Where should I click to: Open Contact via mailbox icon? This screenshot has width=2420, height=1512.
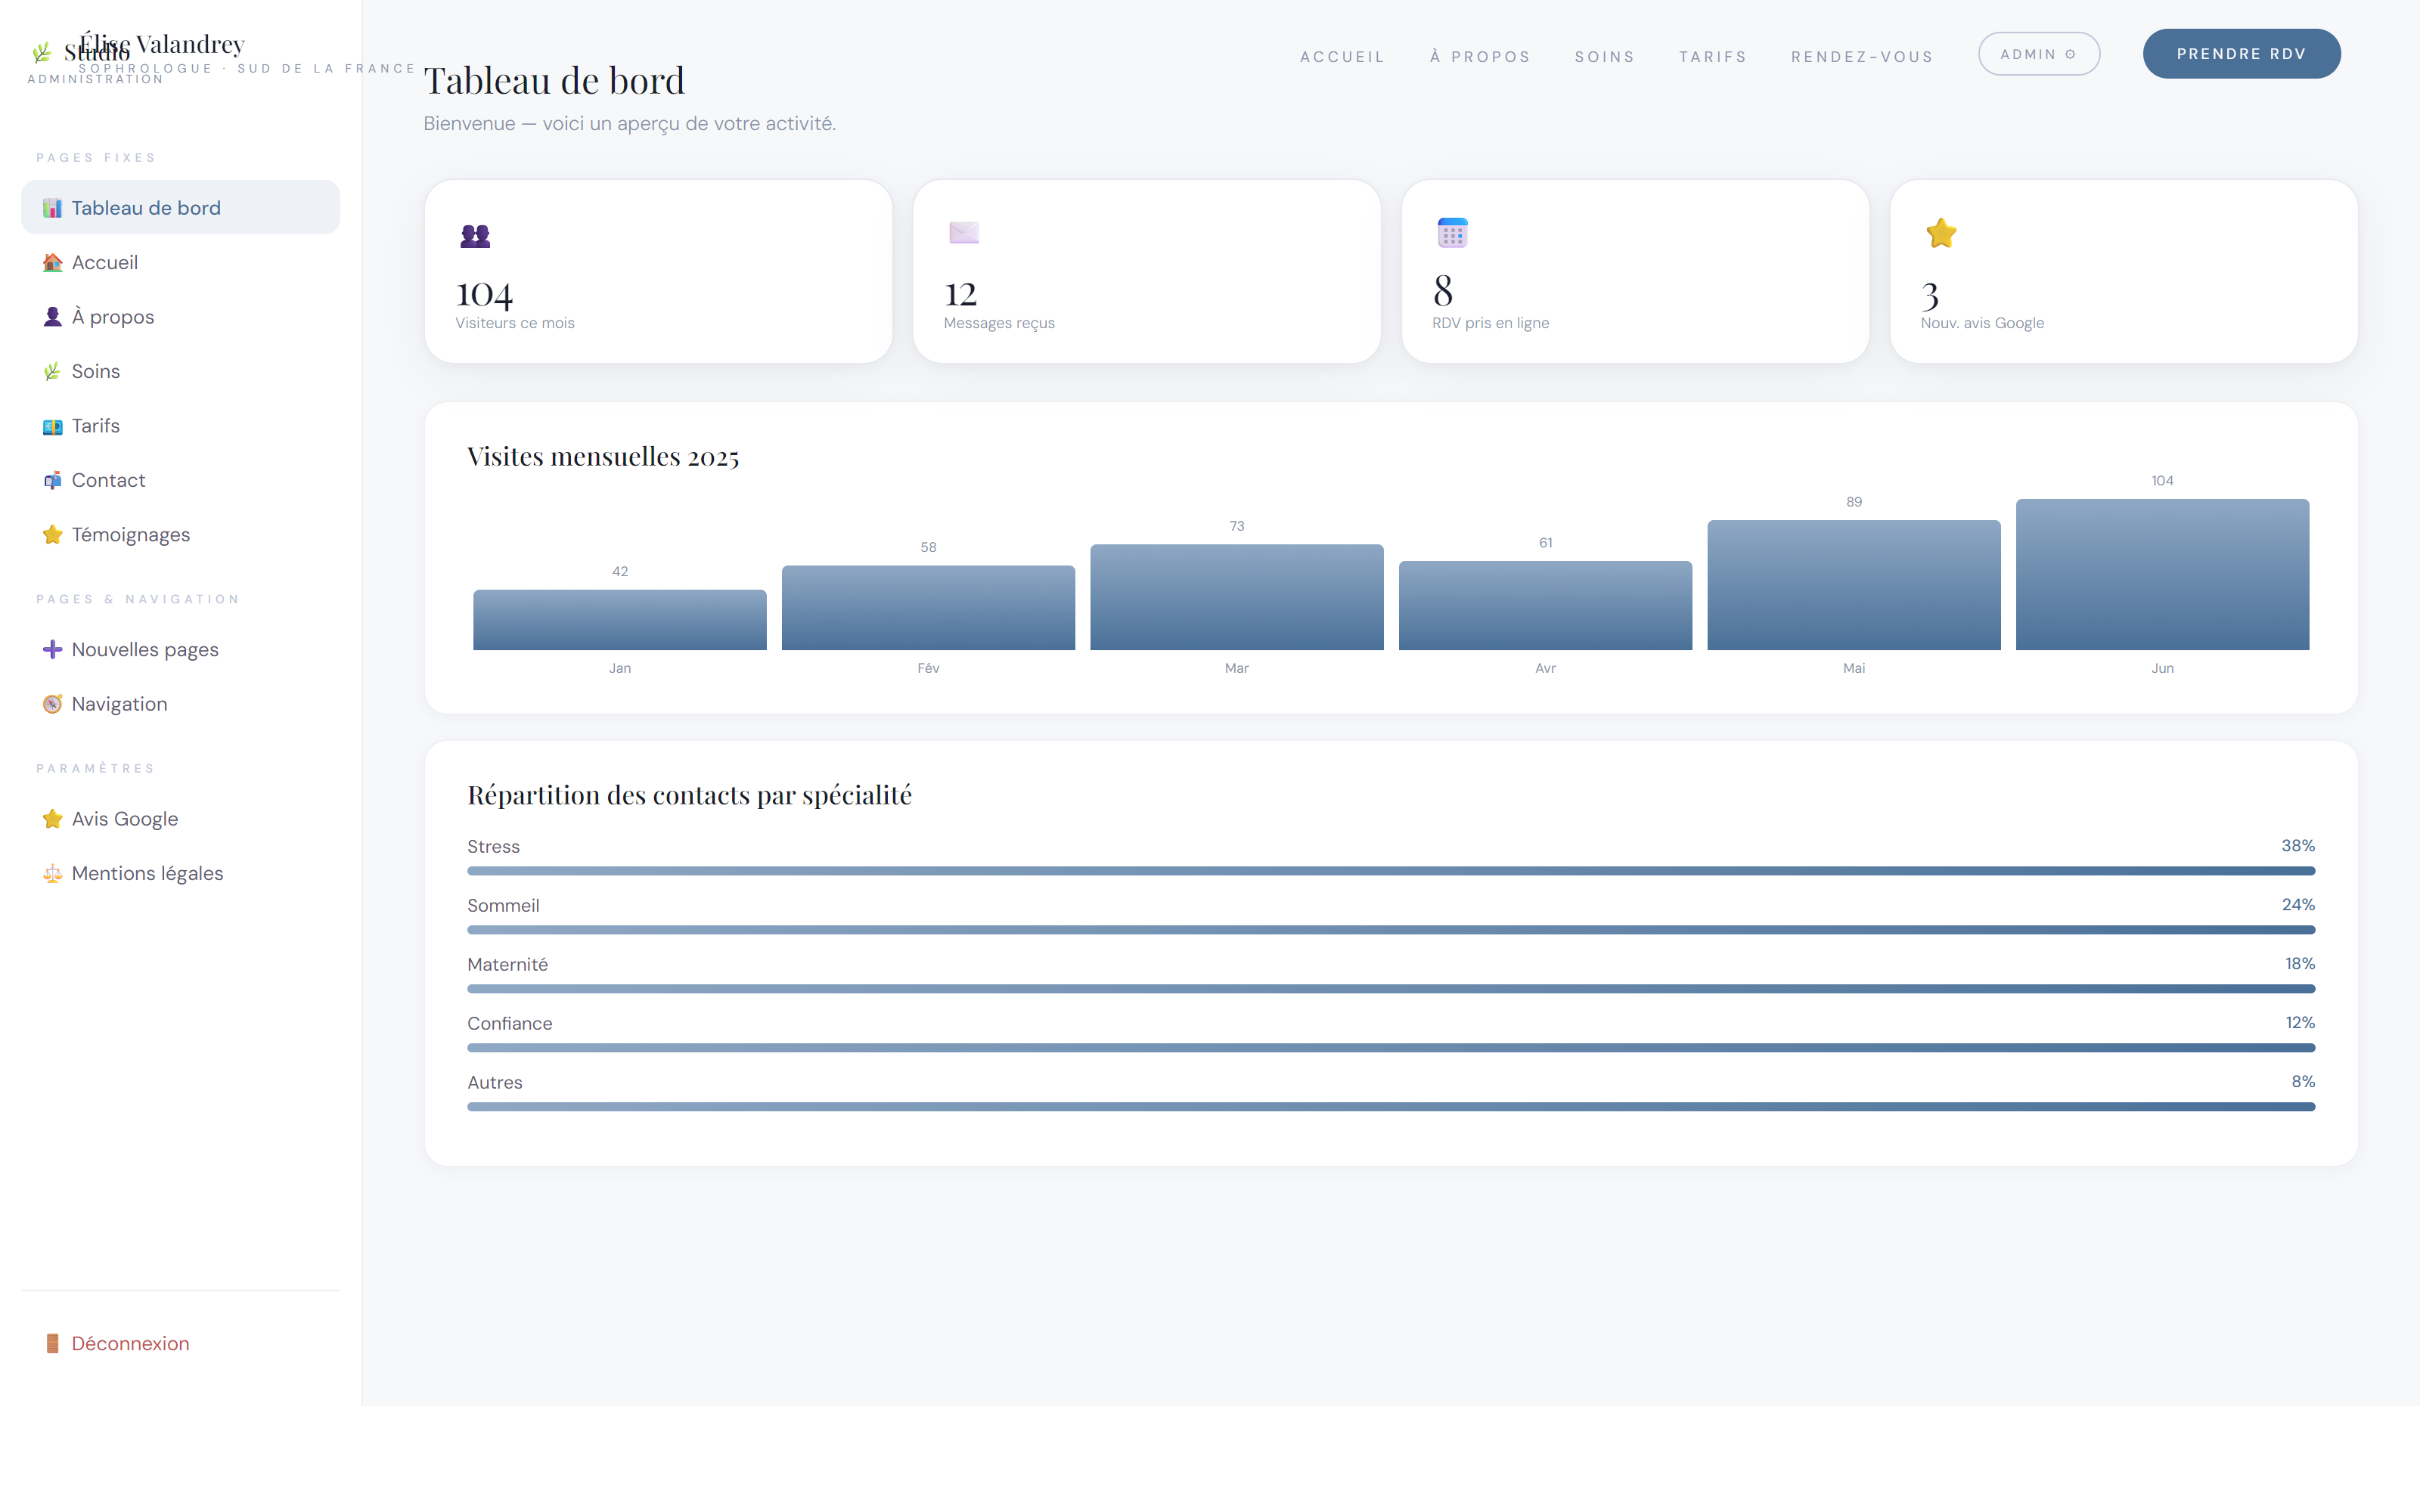pos(52,480)
